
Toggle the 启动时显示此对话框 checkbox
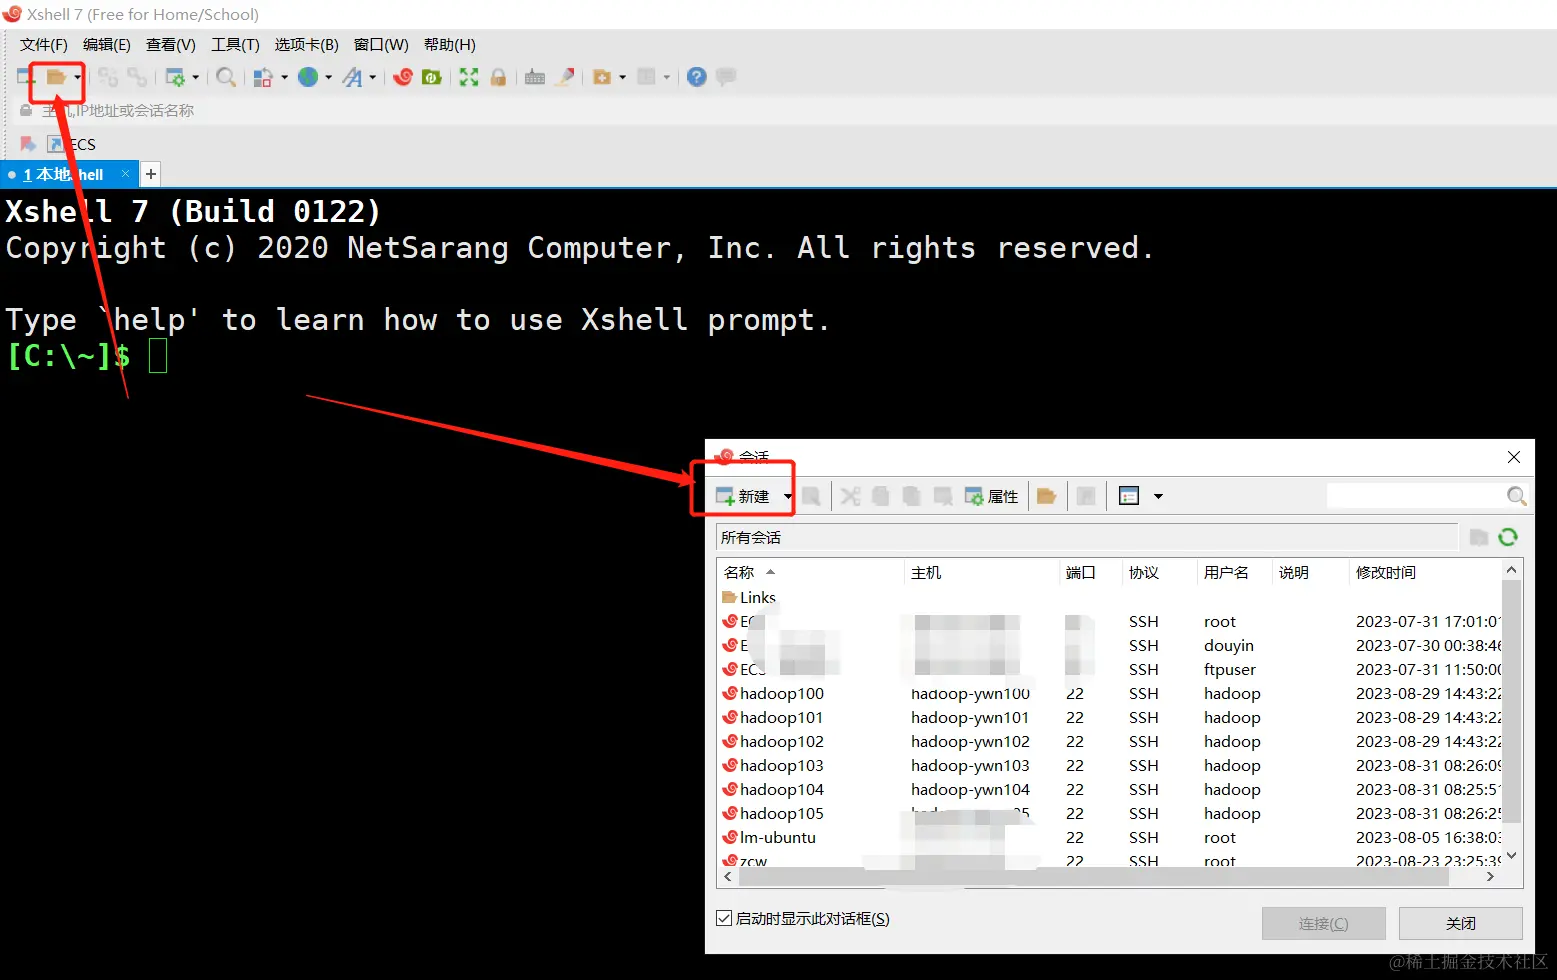click(724, 918)
